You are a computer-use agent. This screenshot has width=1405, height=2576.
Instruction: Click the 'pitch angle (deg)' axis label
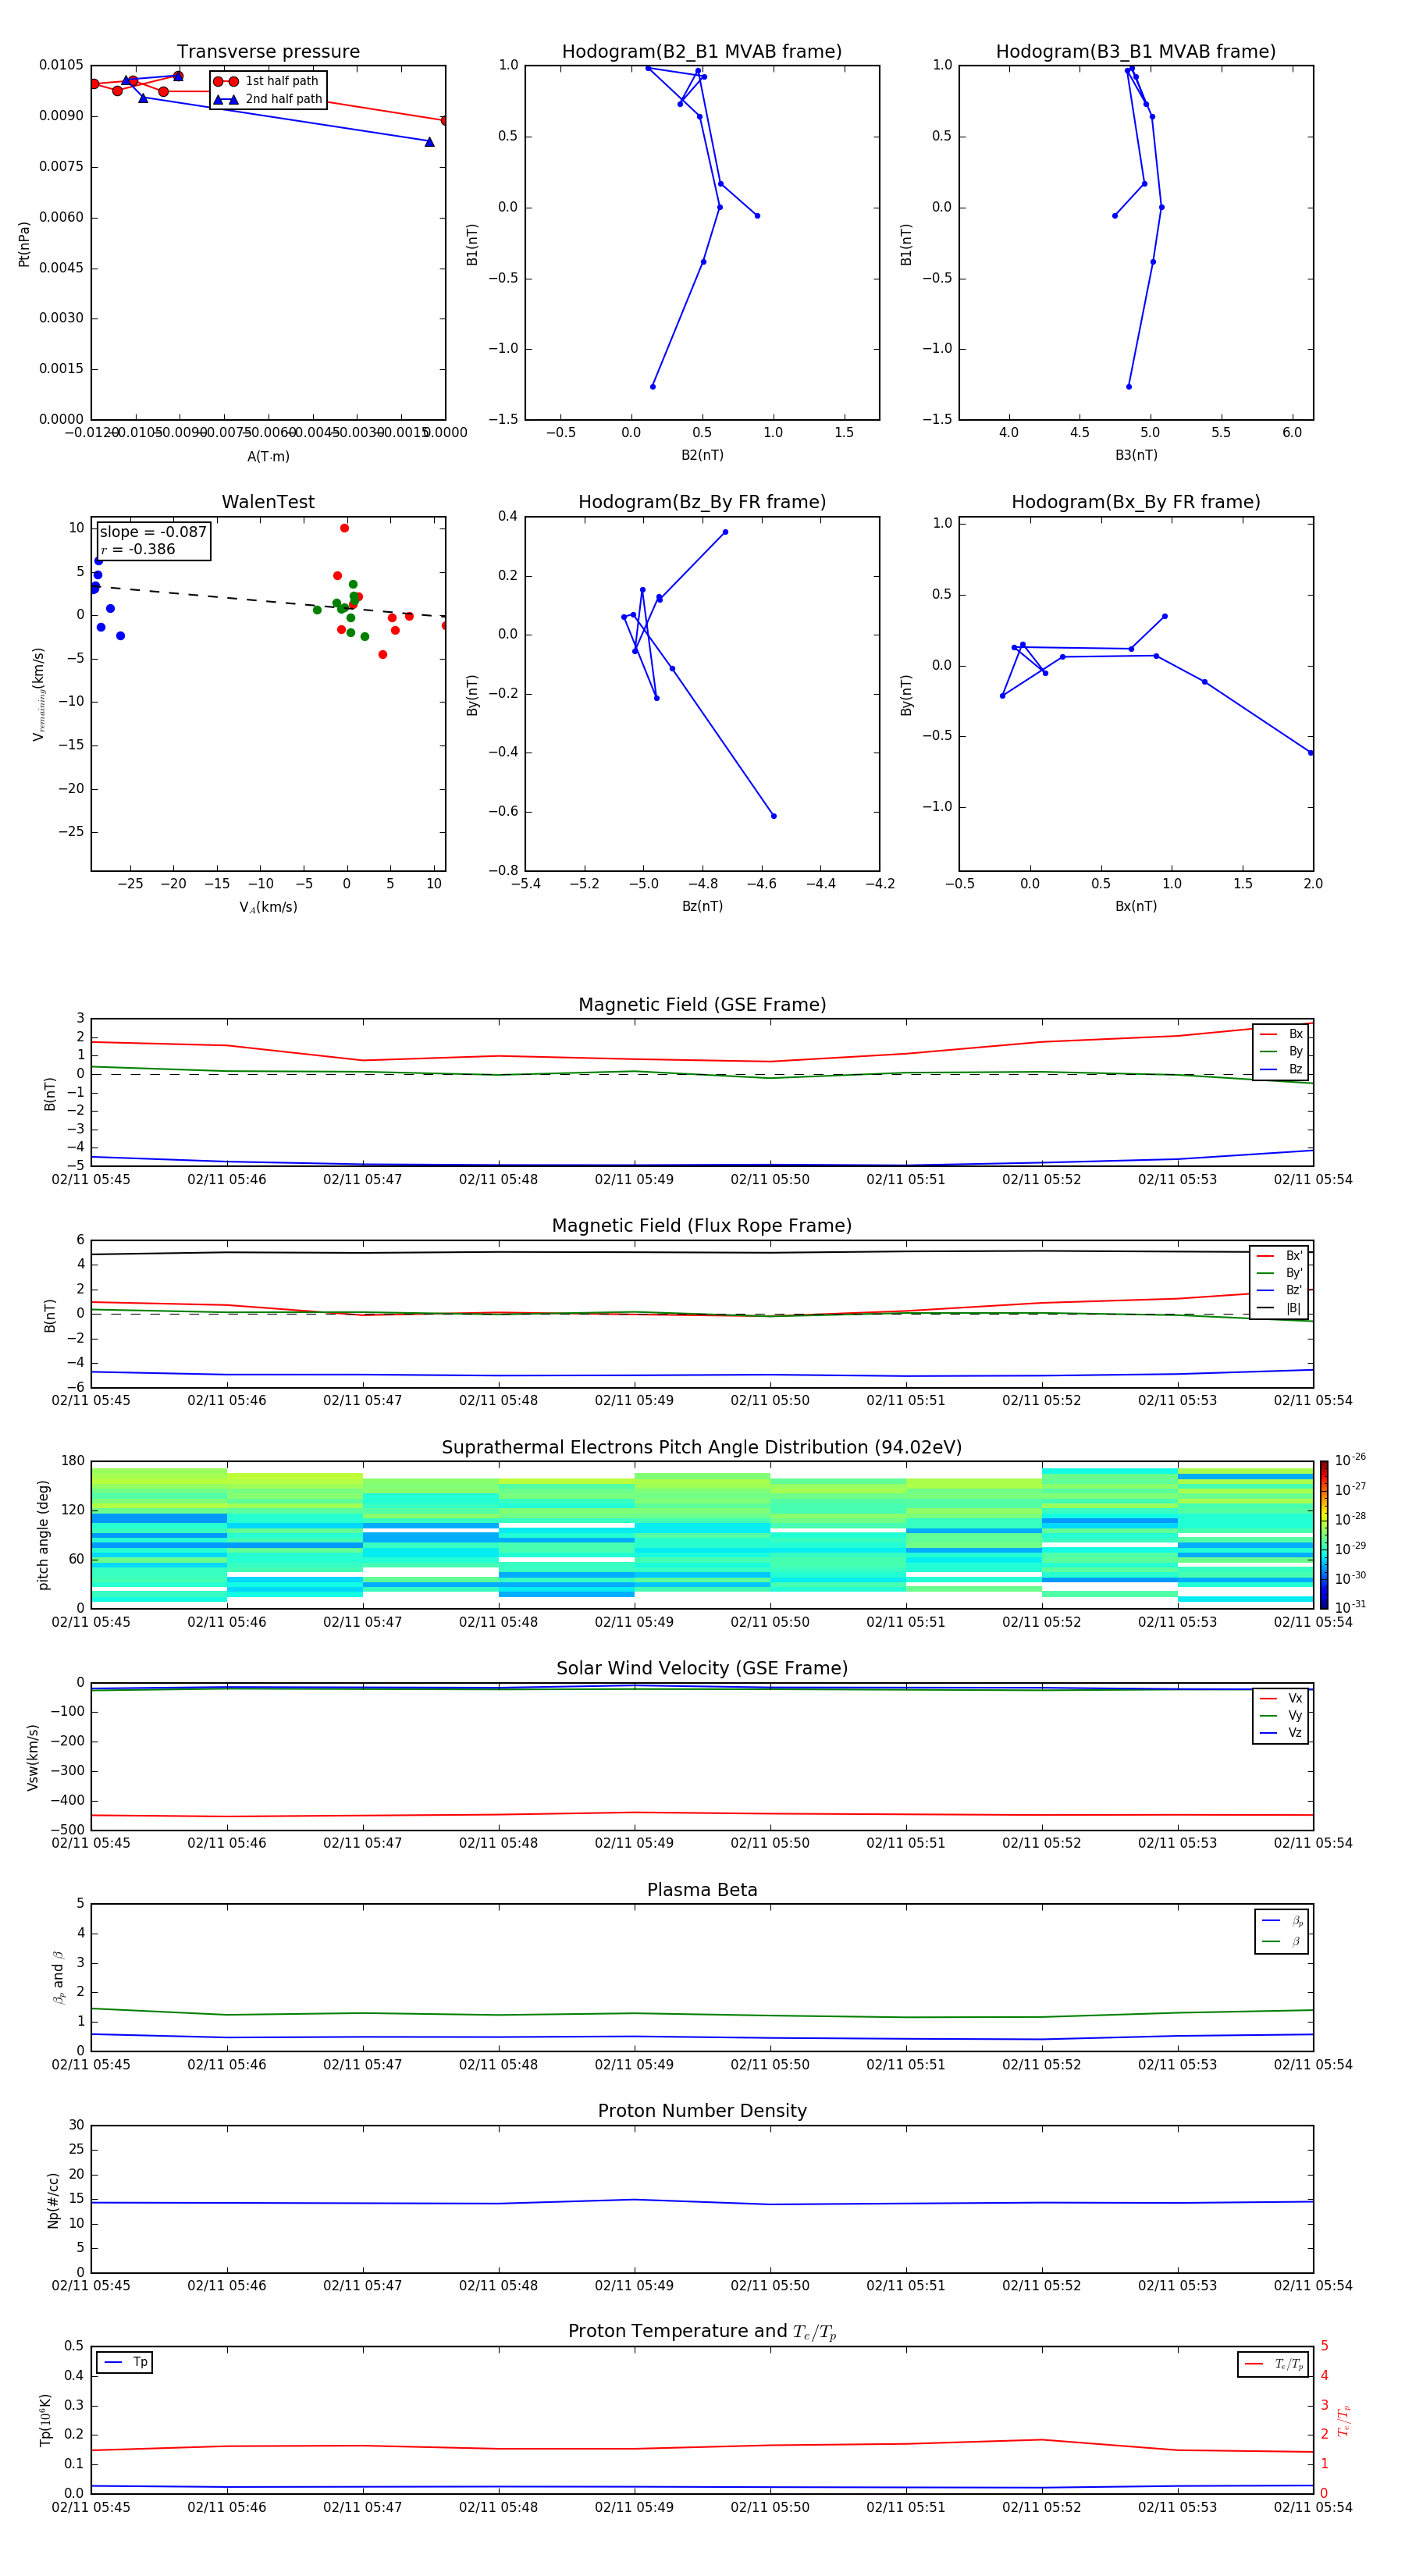point(43,1535)
